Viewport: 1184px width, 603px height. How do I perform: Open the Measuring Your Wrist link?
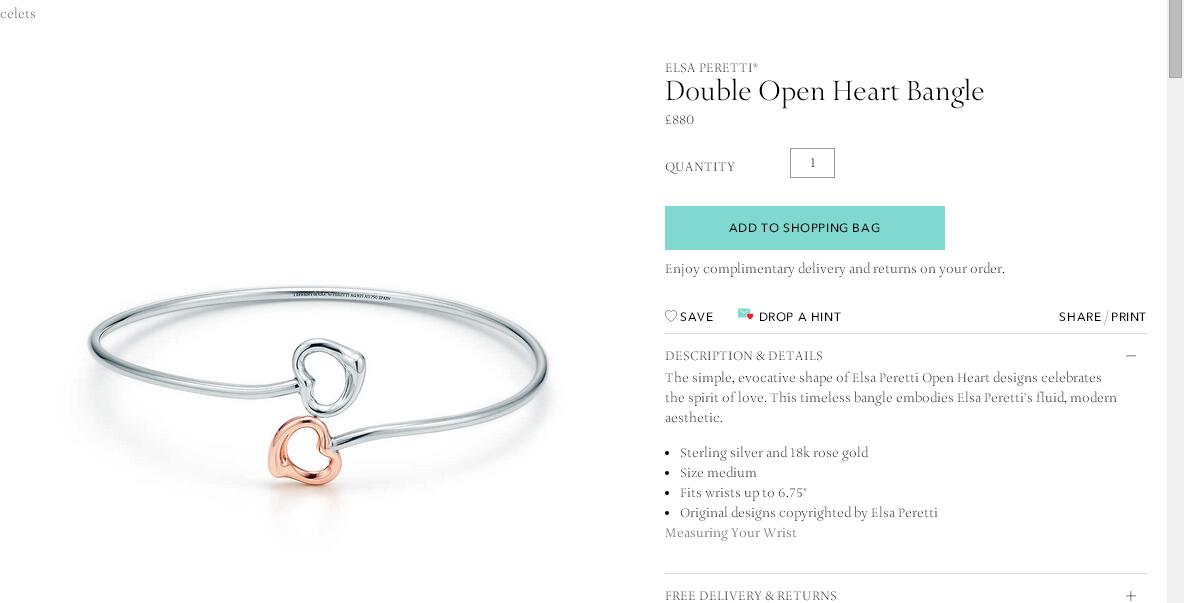[730, 533]
